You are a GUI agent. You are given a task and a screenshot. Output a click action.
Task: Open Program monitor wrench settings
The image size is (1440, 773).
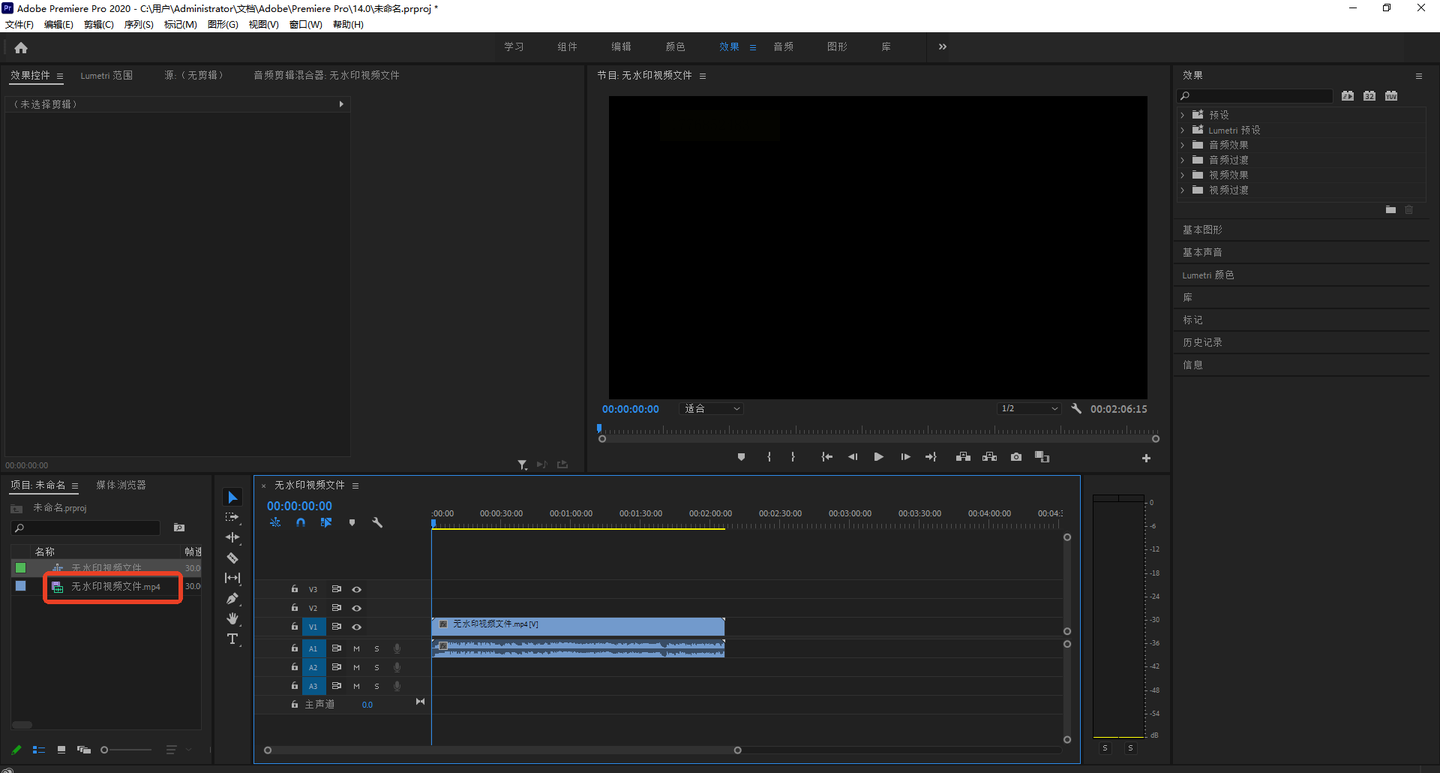tap(1076, 409)
